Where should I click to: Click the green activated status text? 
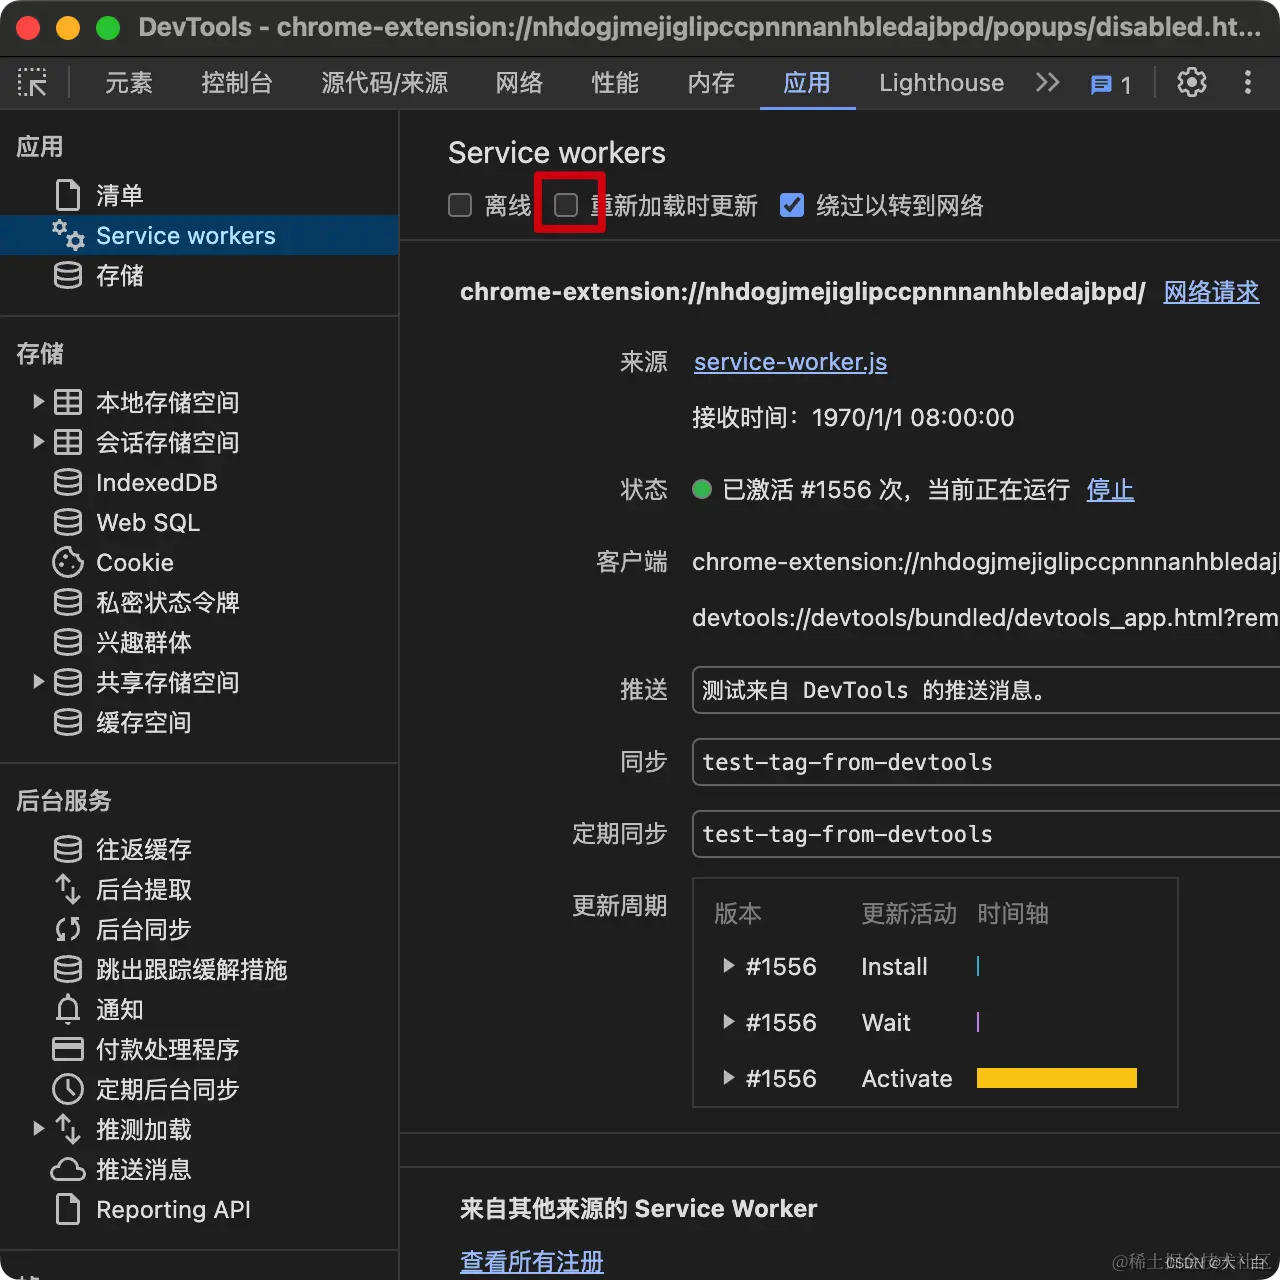[896, 490]
